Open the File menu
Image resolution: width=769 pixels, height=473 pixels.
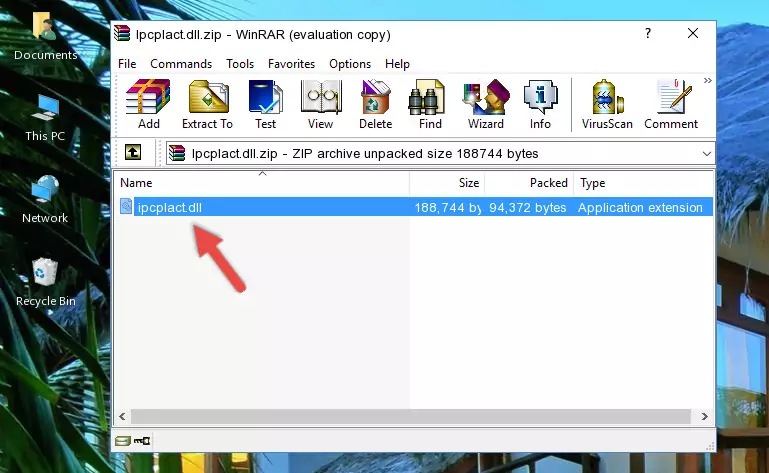[127, 64]
